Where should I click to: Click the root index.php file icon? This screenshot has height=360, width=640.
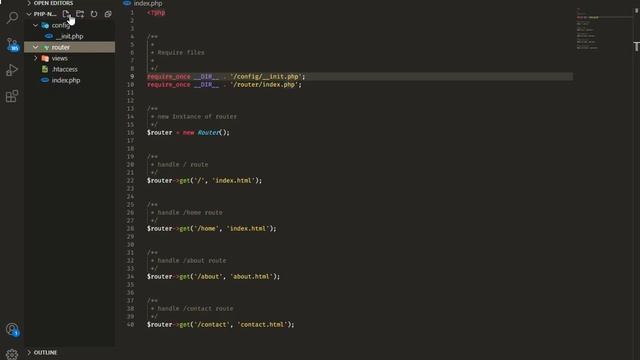(x=45, y=80)
